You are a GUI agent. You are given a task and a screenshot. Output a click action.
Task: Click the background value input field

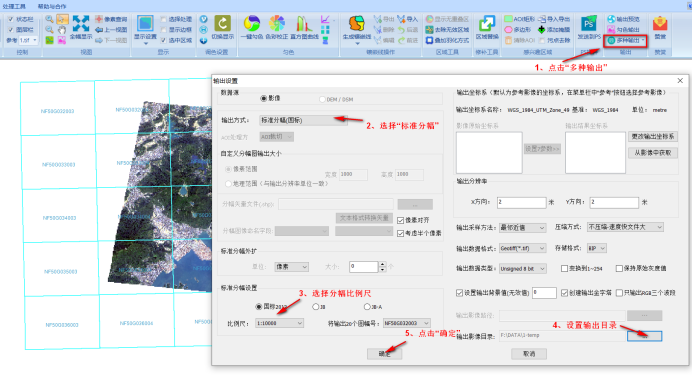(x=544, y=293)
